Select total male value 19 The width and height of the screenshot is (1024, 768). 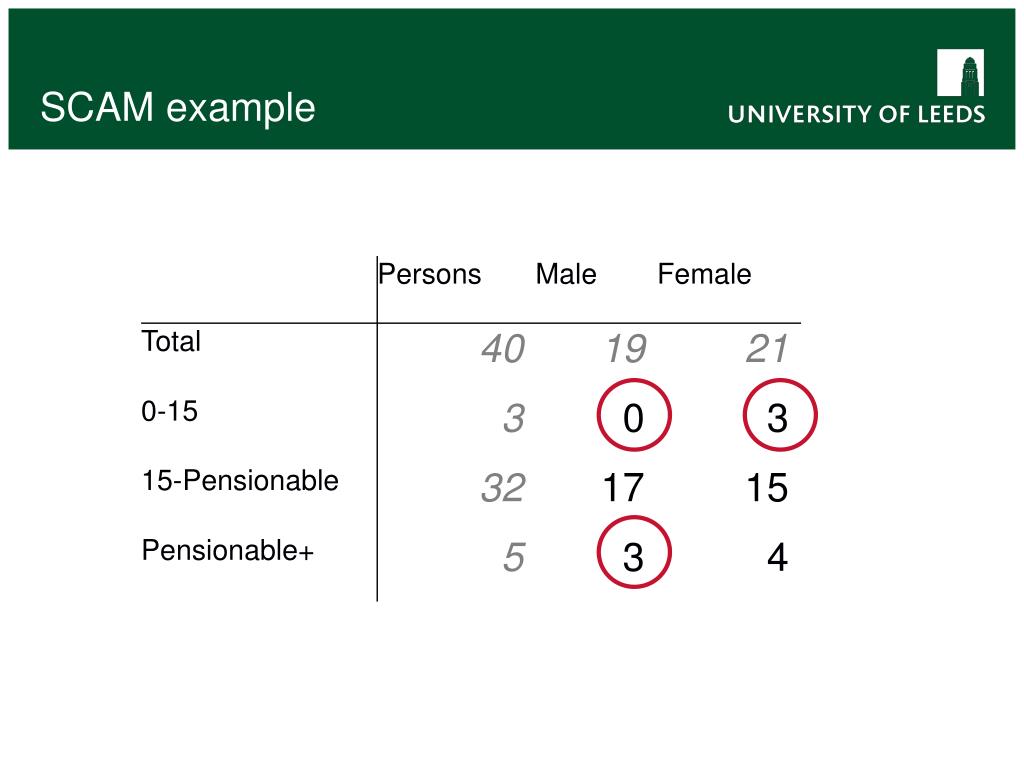tap(626, 349)
